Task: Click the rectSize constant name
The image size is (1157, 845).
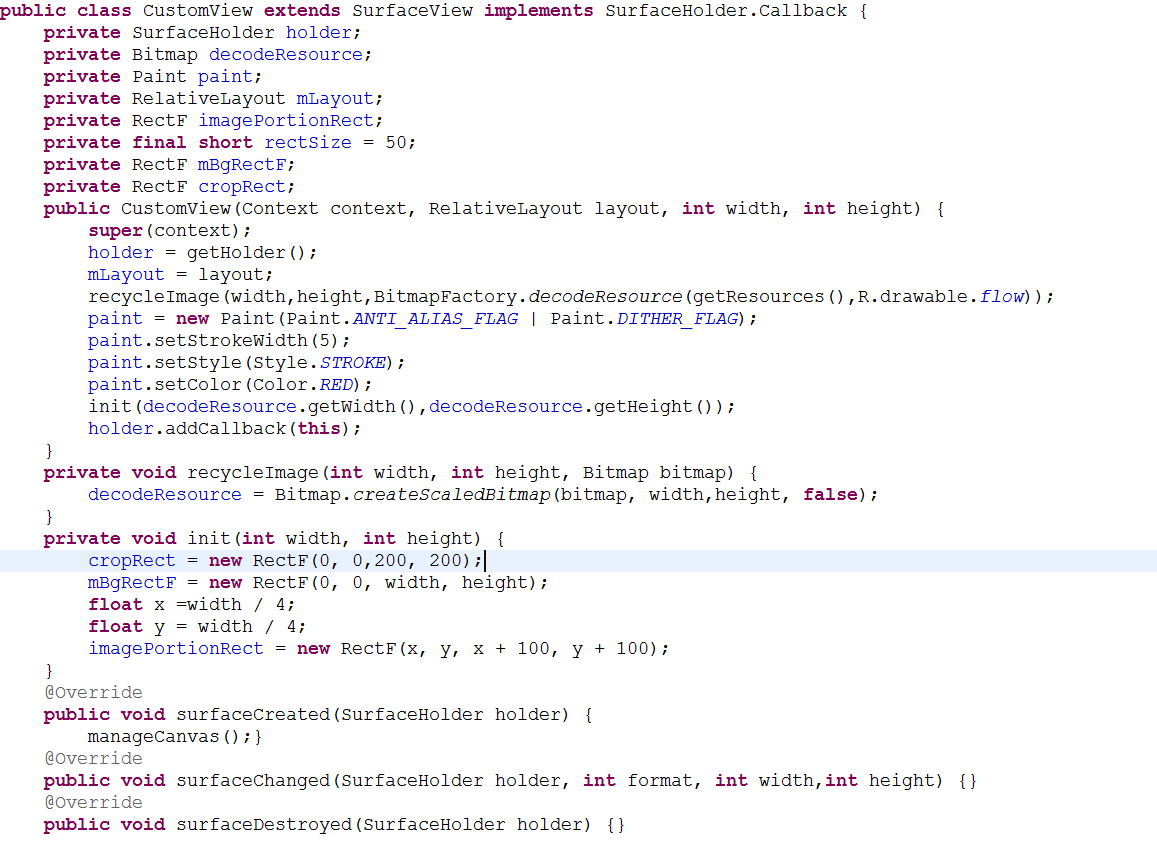Action: click(308, 143)
